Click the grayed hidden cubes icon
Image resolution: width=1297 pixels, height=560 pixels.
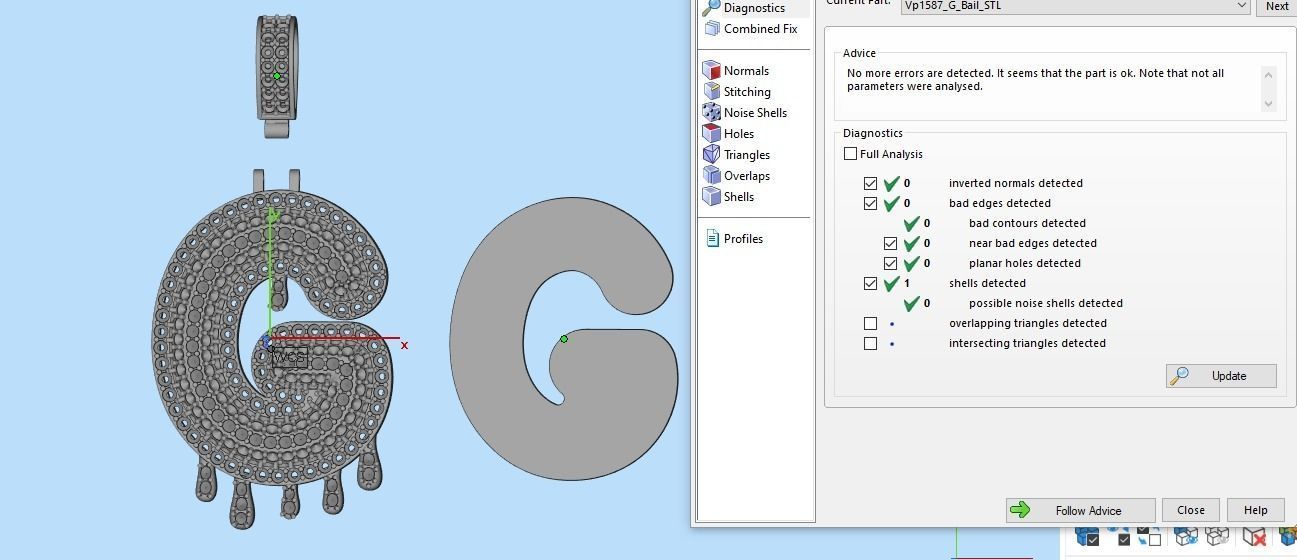[x=1217, y=536]
